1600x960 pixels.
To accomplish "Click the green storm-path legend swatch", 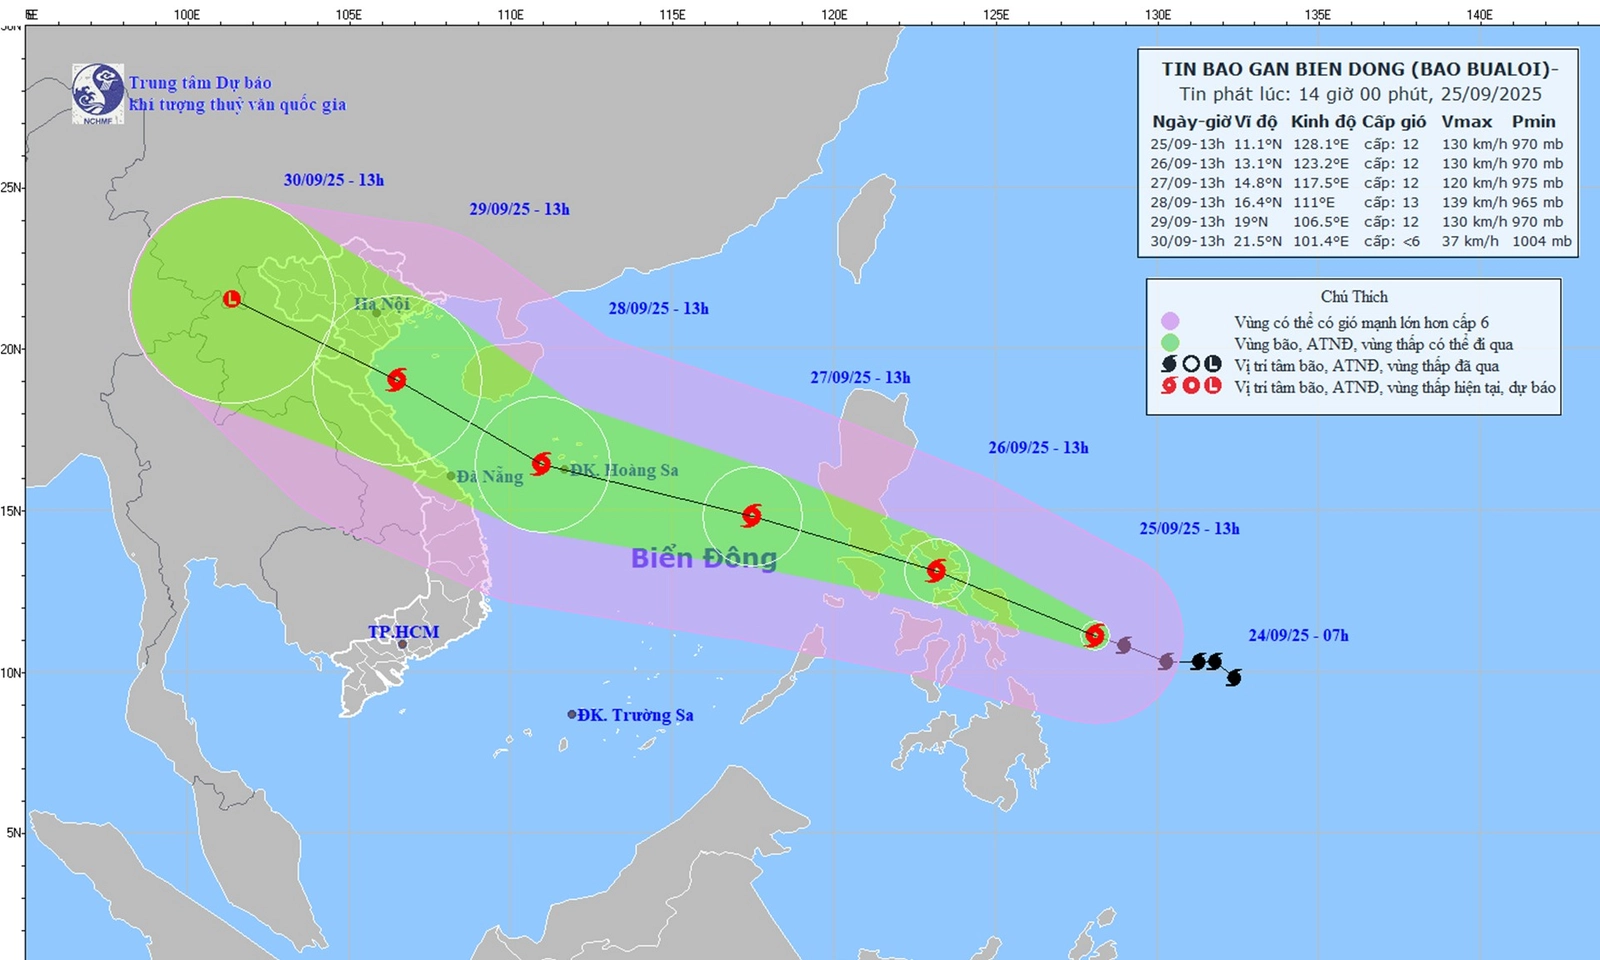I will 1170,344.
